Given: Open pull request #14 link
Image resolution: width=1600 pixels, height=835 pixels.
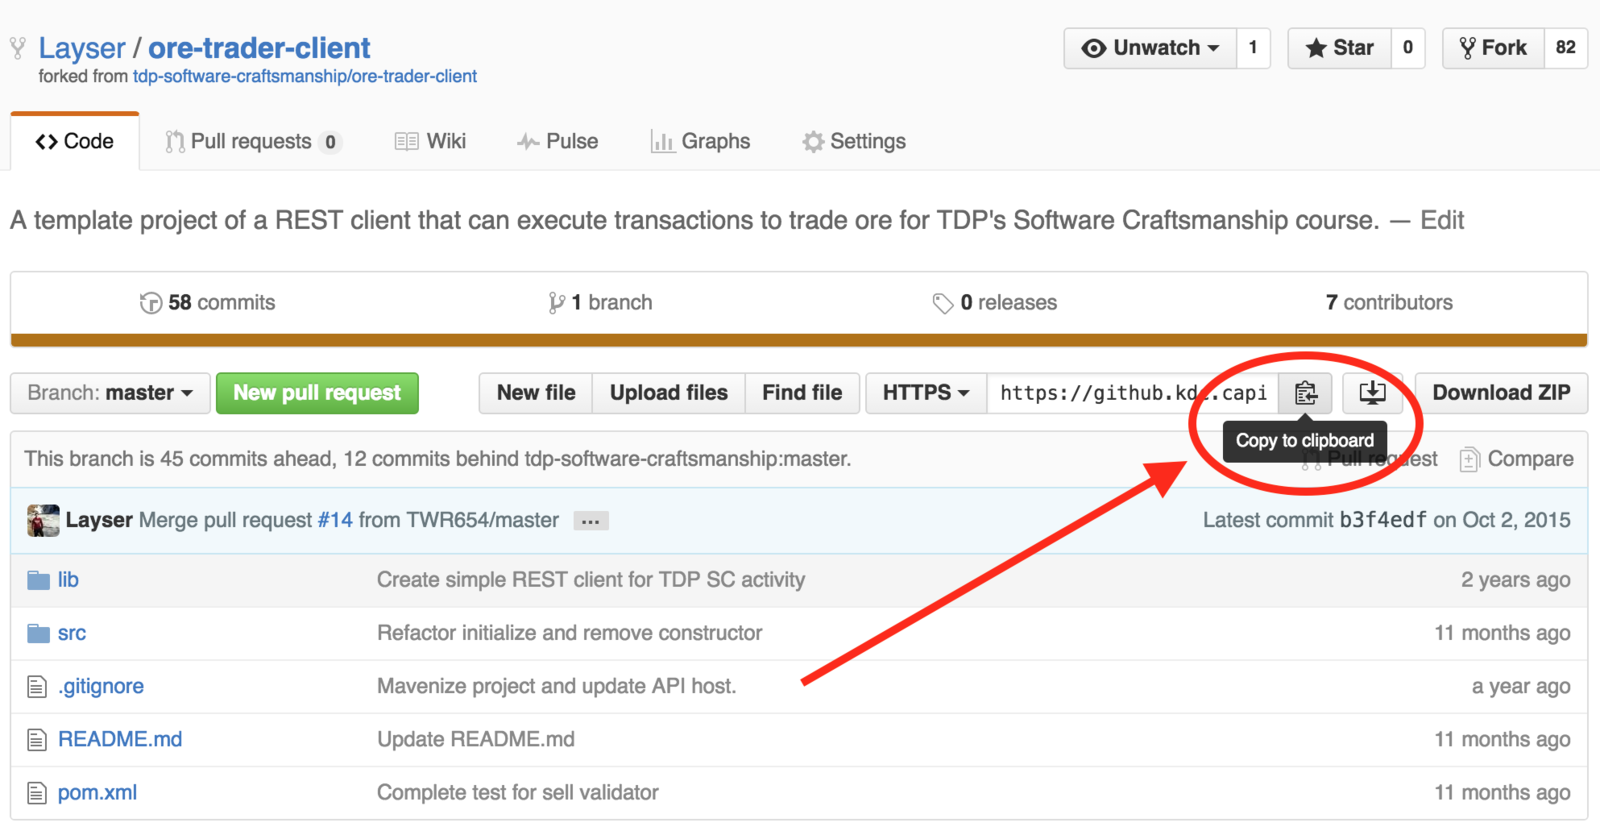Looking at the screenshot, I should pos(335,521).
